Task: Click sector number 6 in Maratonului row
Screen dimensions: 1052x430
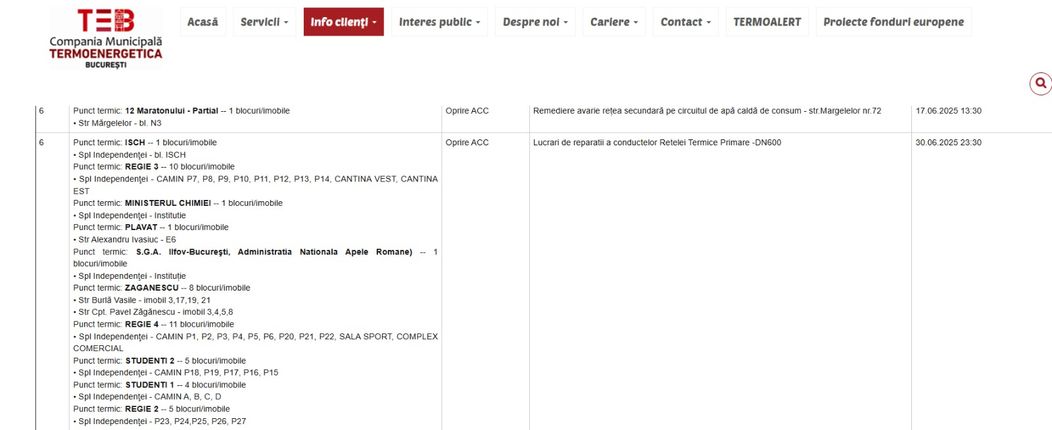Action: coord(41,111)
